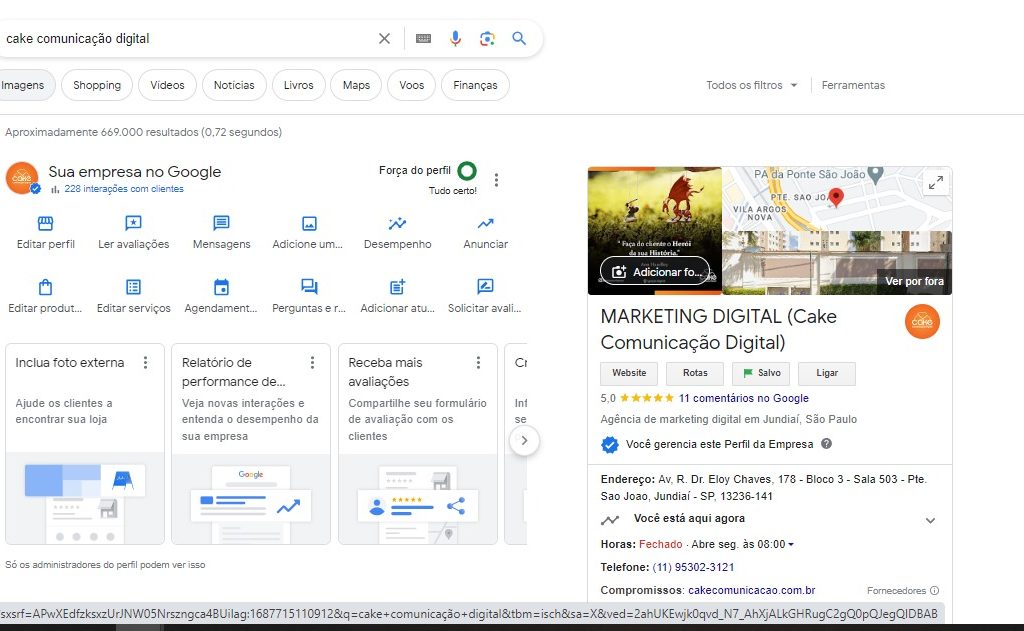1024x631 pixels.
Task: Click the Anunciar trend icon
Action: 485,224
